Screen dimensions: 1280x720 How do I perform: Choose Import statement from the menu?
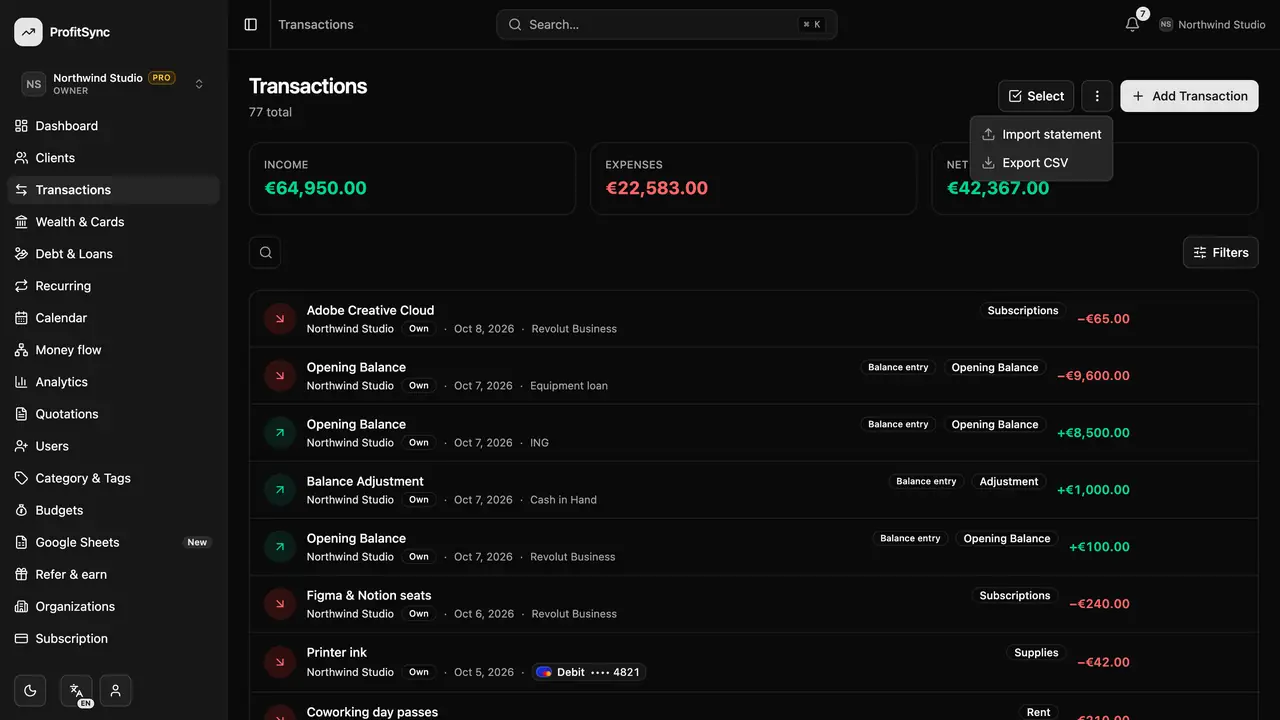[x=1041, y=134]
